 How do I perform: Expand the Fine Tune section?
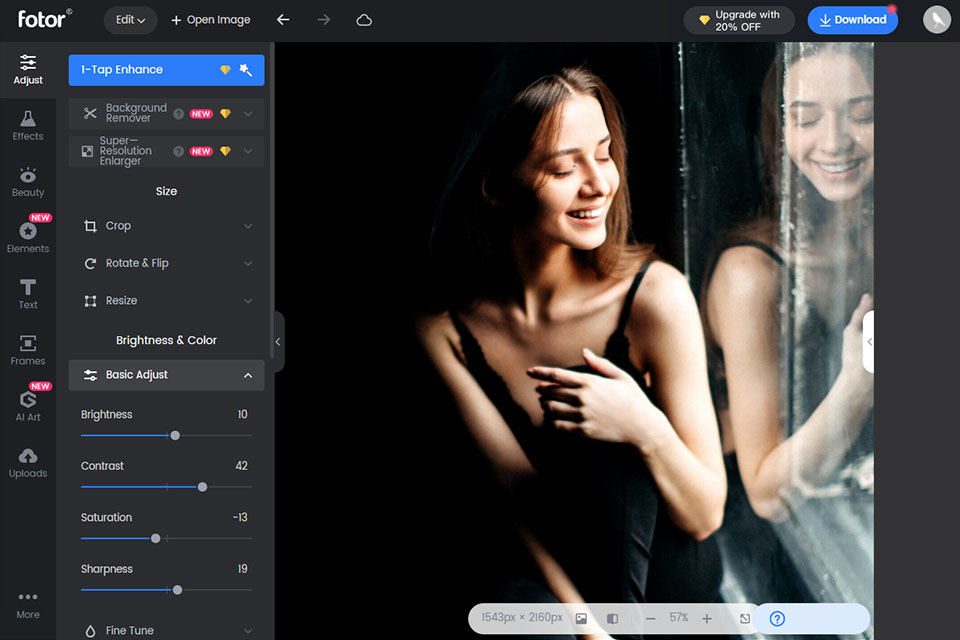coord(248,631)
